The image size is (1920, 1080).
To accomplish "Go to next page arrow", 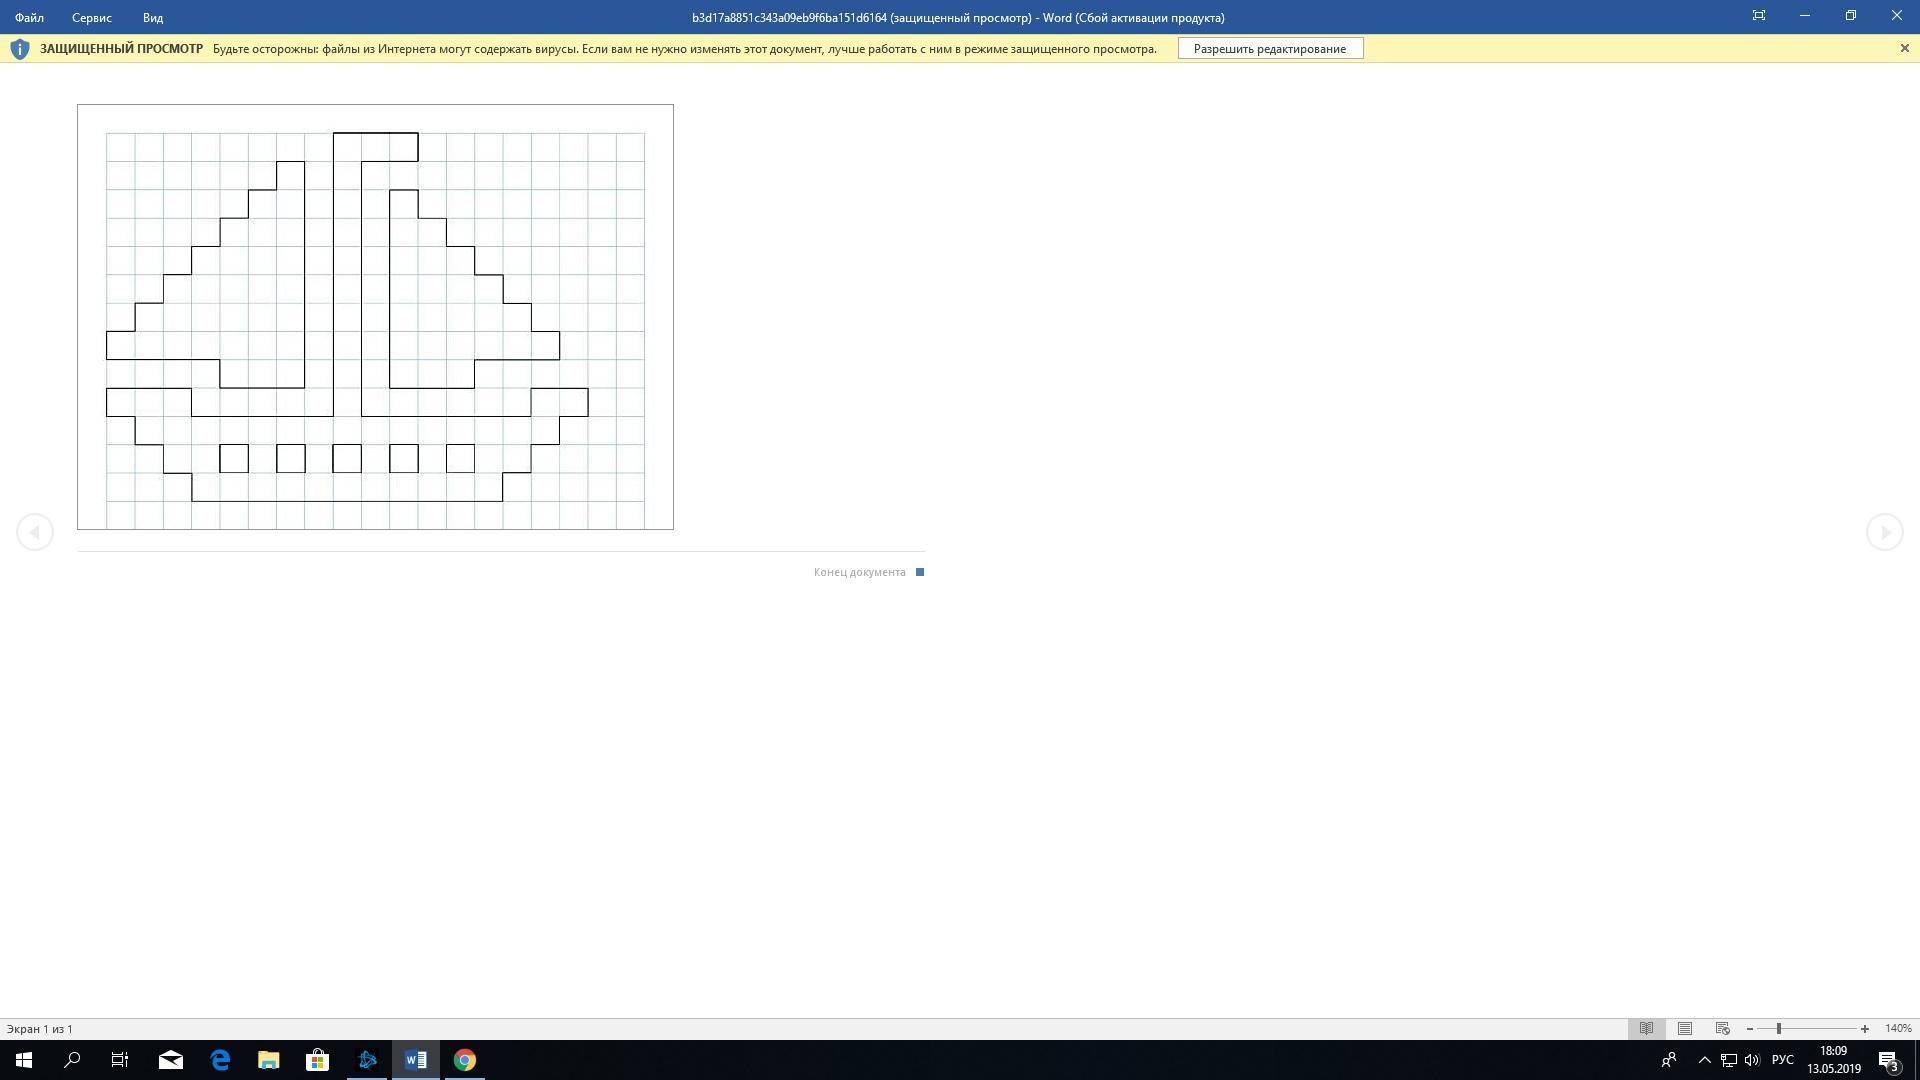I will point(1884,532).
